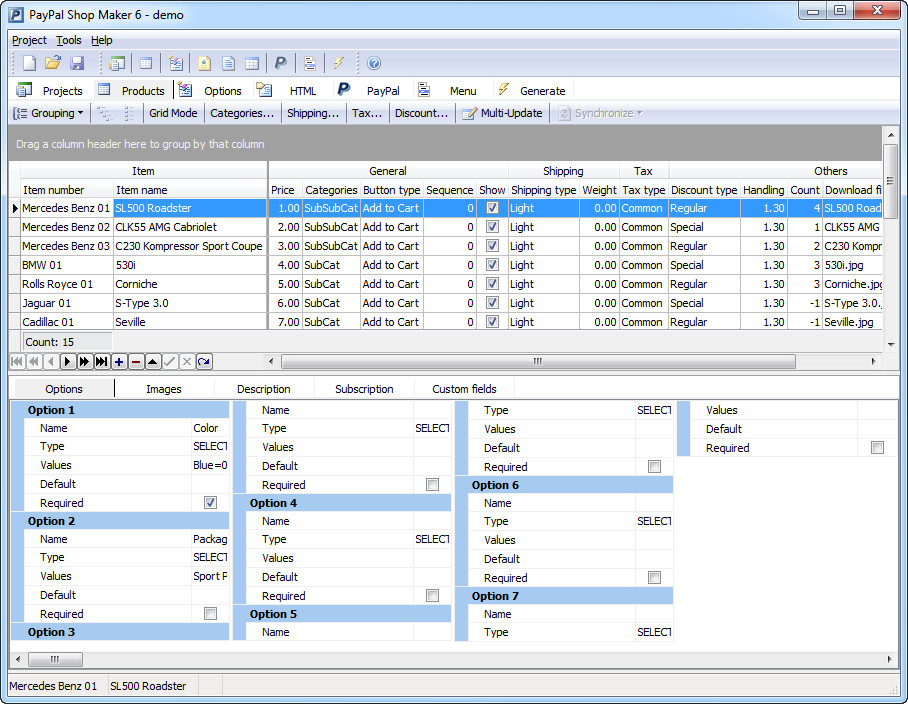Image resolution: width=908 pixels, height=704 pixels.
Task: Toggle Show checkbox for the 530i row
Action: coord(492,265)
